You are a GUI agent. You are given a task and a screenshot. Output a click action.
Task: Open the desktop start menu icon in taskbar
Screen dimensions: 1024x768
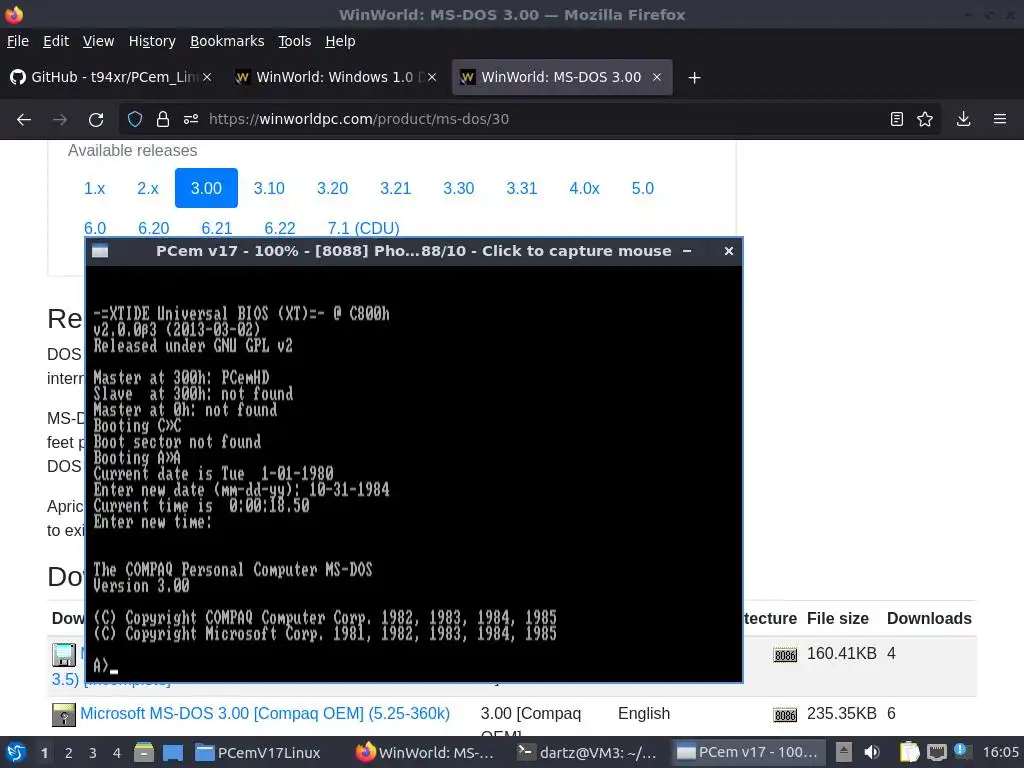tap(16, 752)
